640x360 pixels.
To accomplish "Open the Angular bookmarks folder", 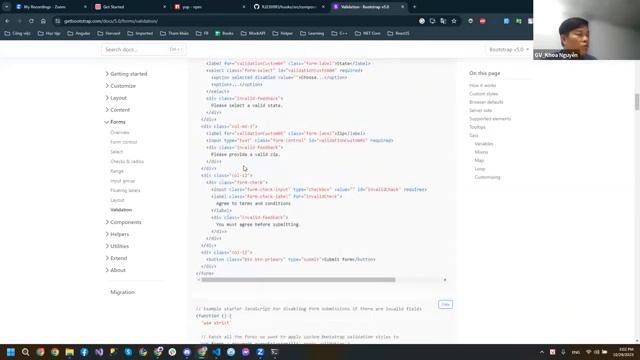I will [78, 33].
